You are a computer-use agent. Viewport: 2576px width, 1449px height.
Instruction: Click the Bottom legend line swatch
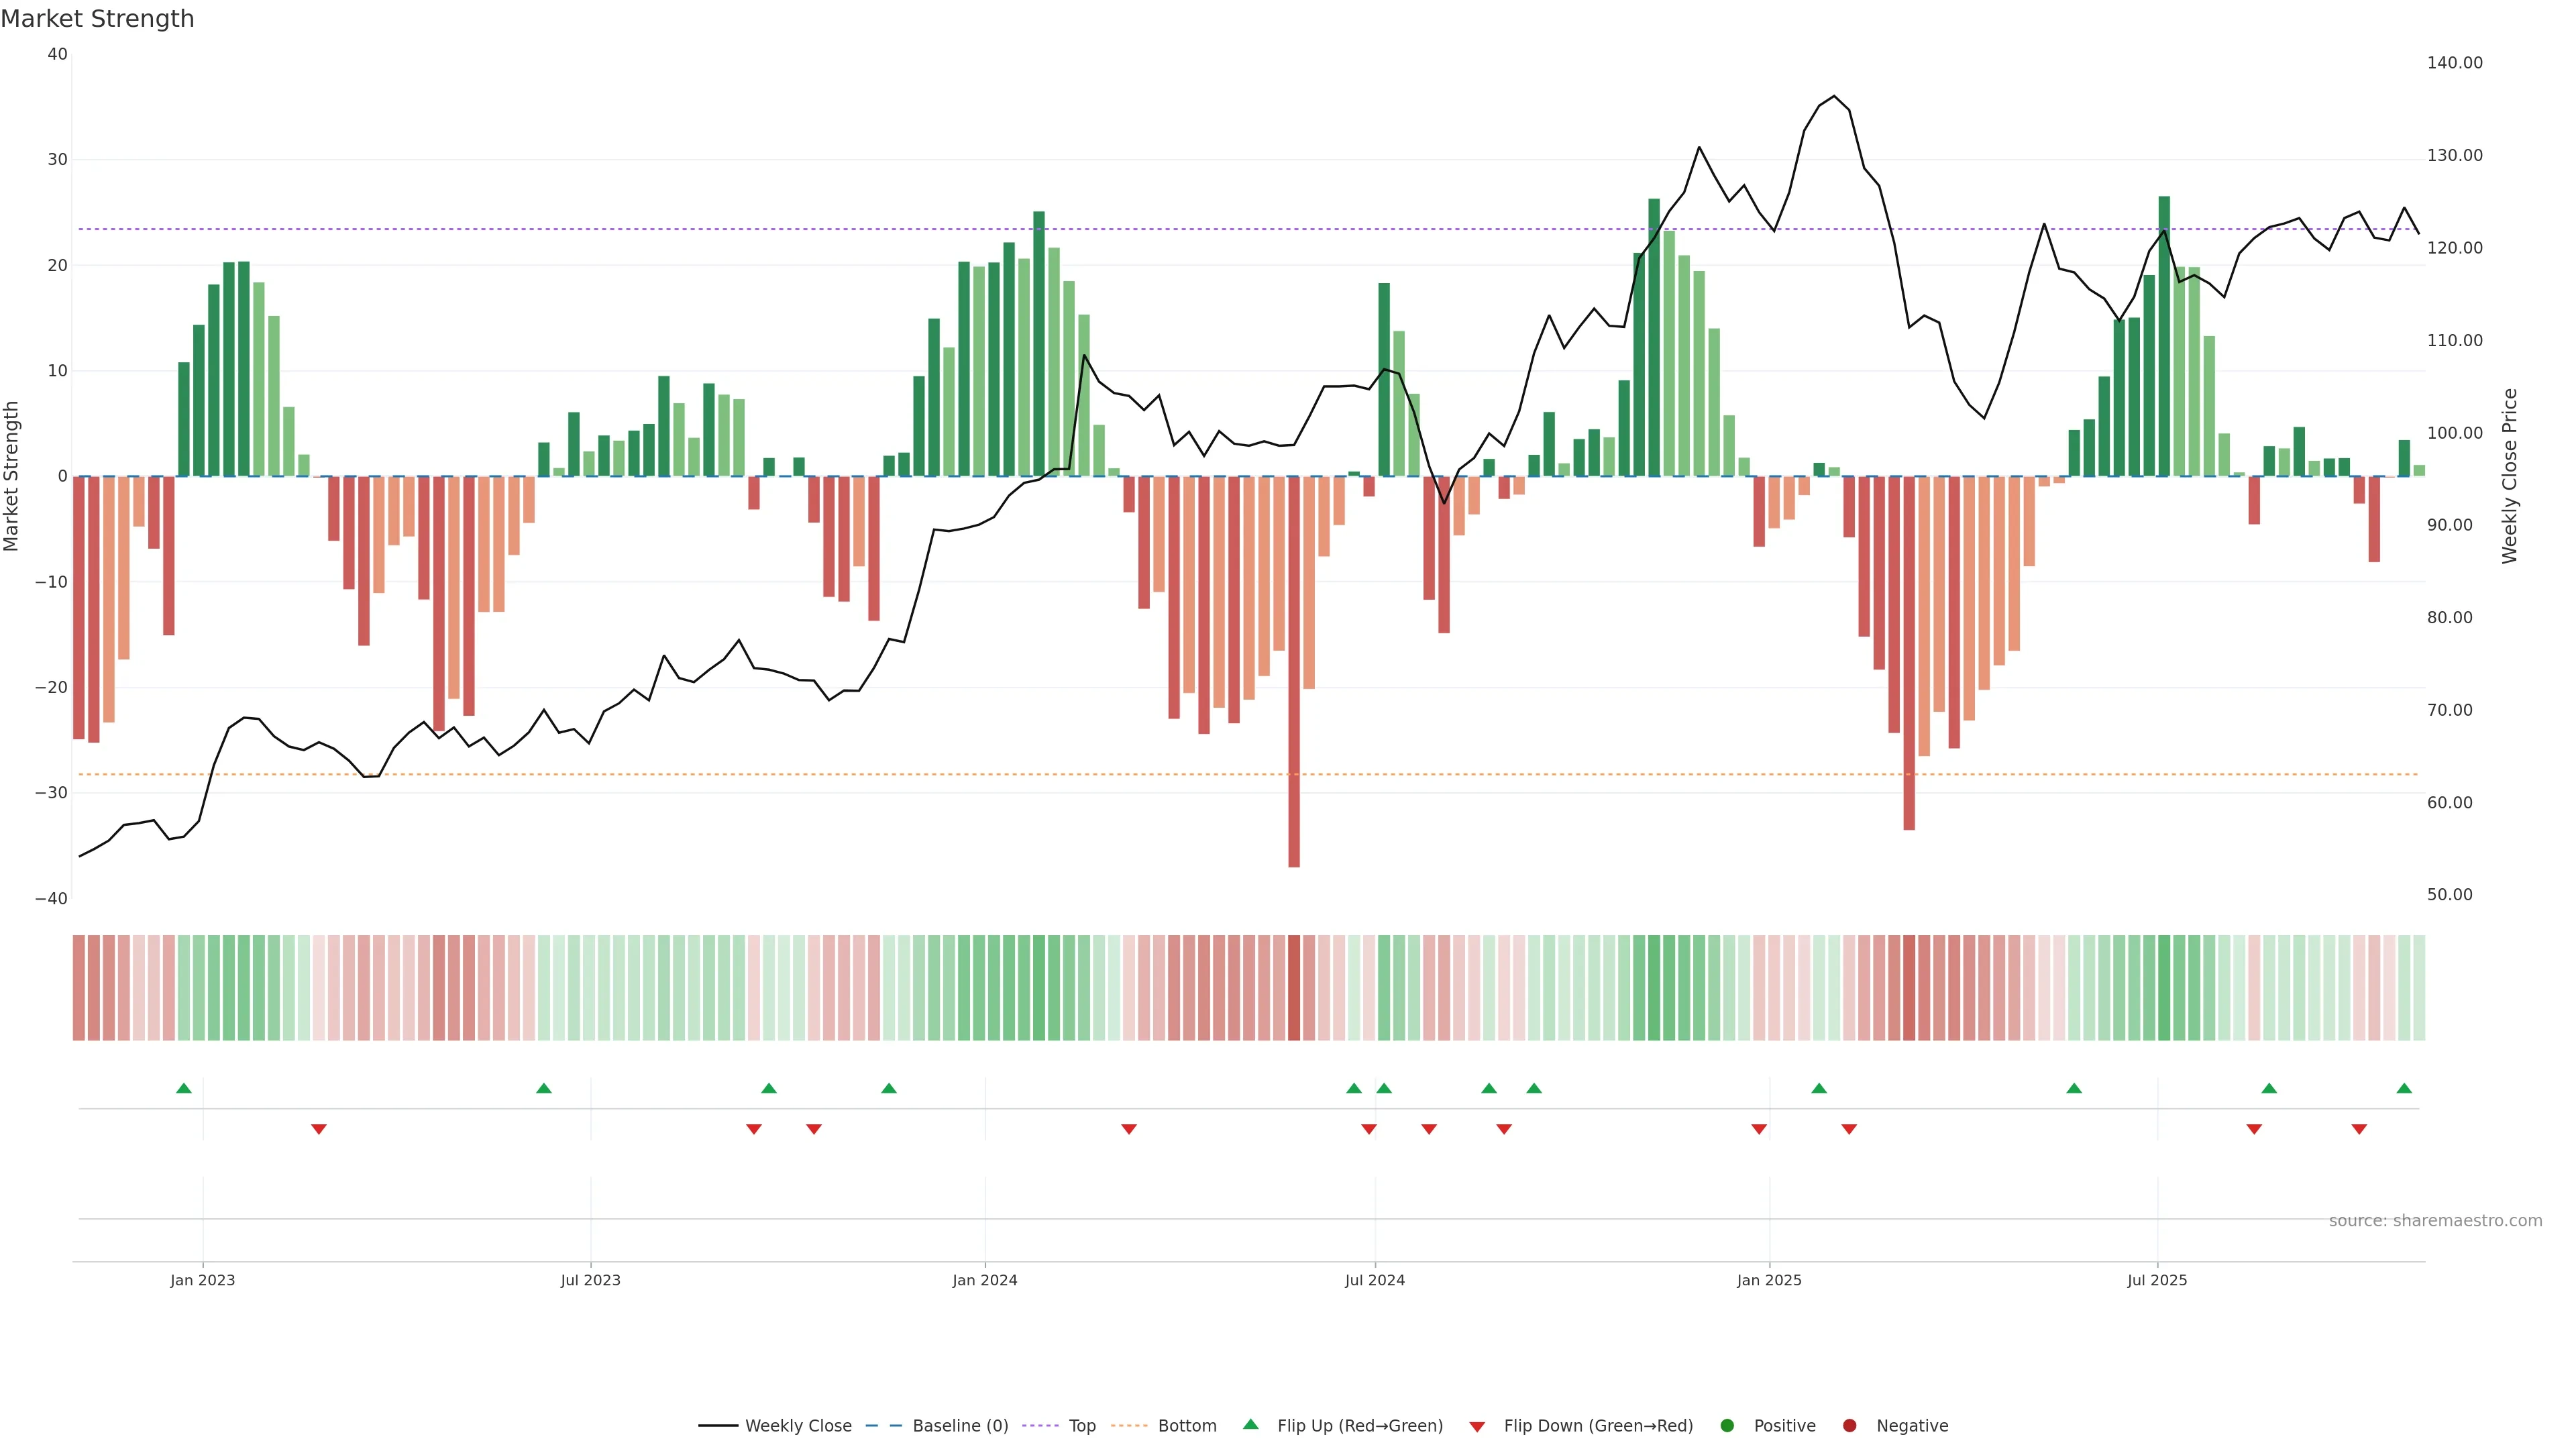1129,1426
